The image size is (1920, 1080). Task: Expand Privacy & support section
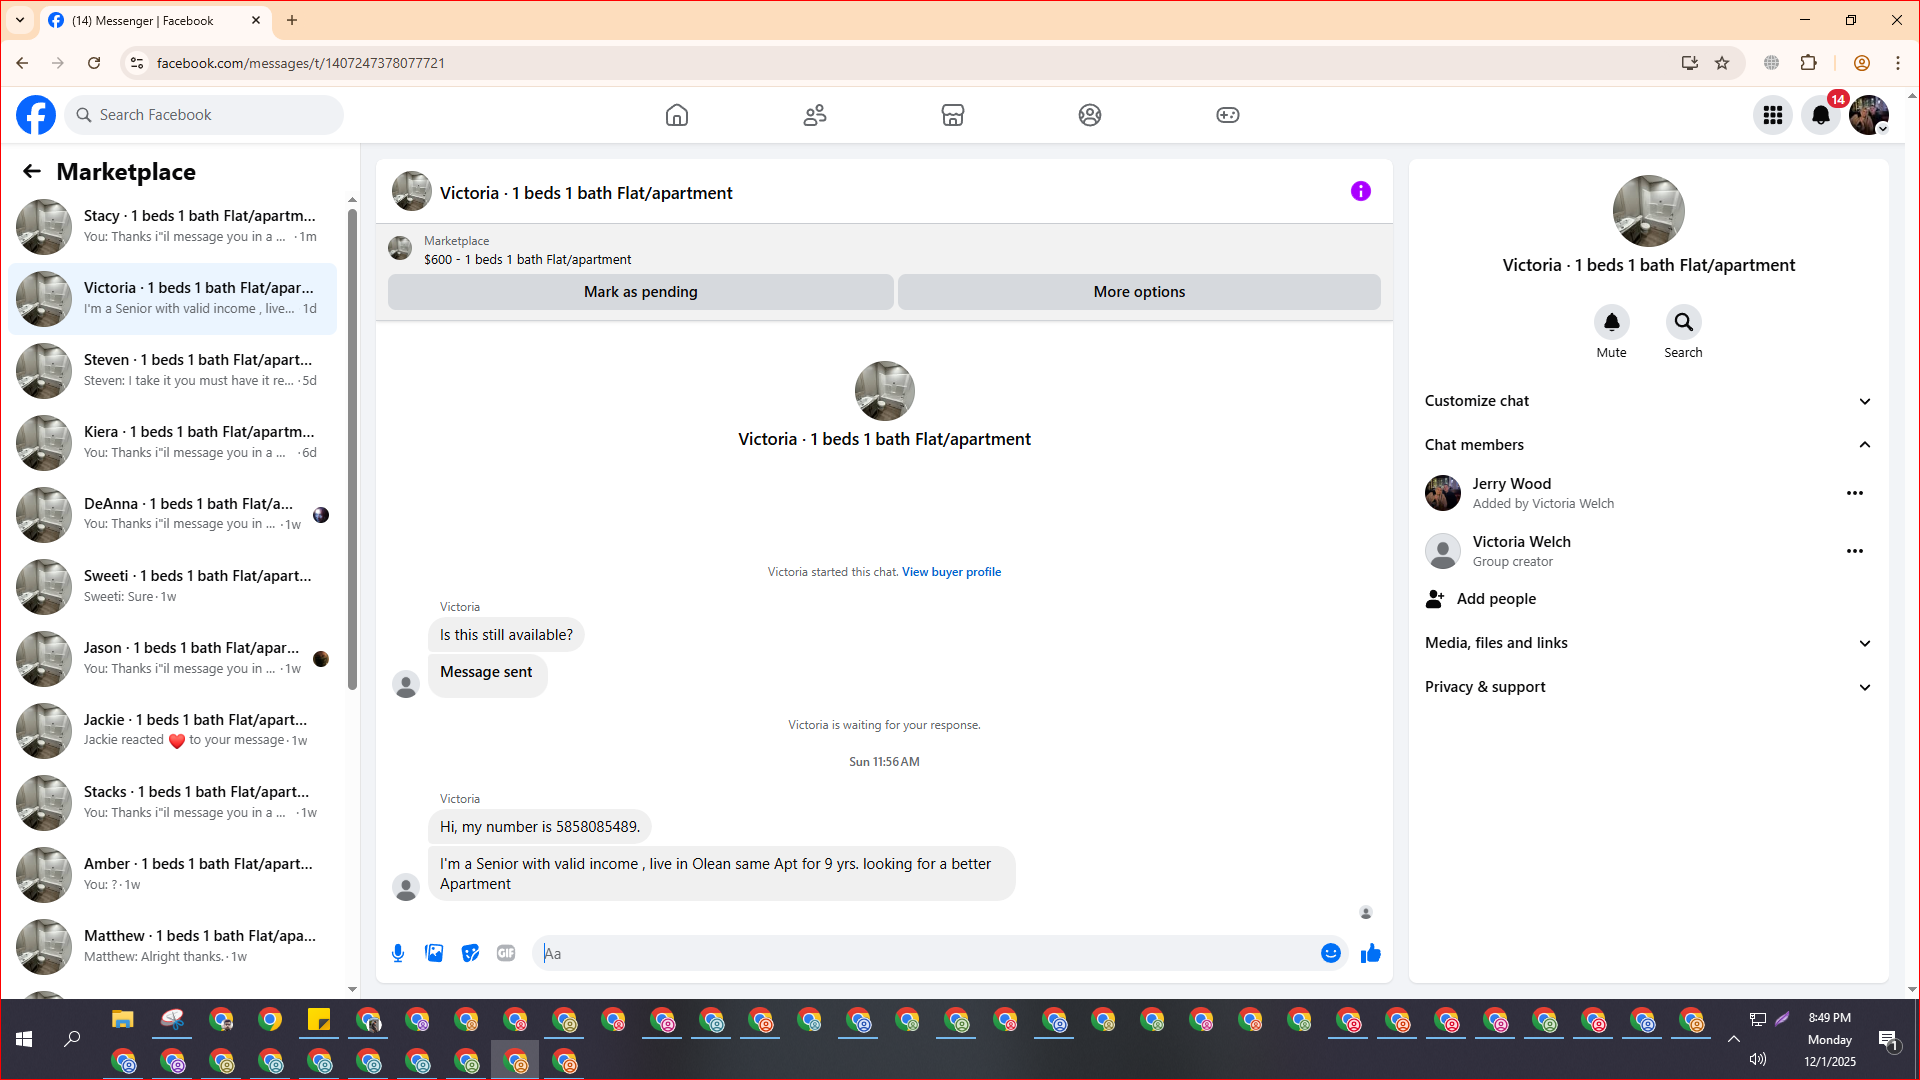1648,687
